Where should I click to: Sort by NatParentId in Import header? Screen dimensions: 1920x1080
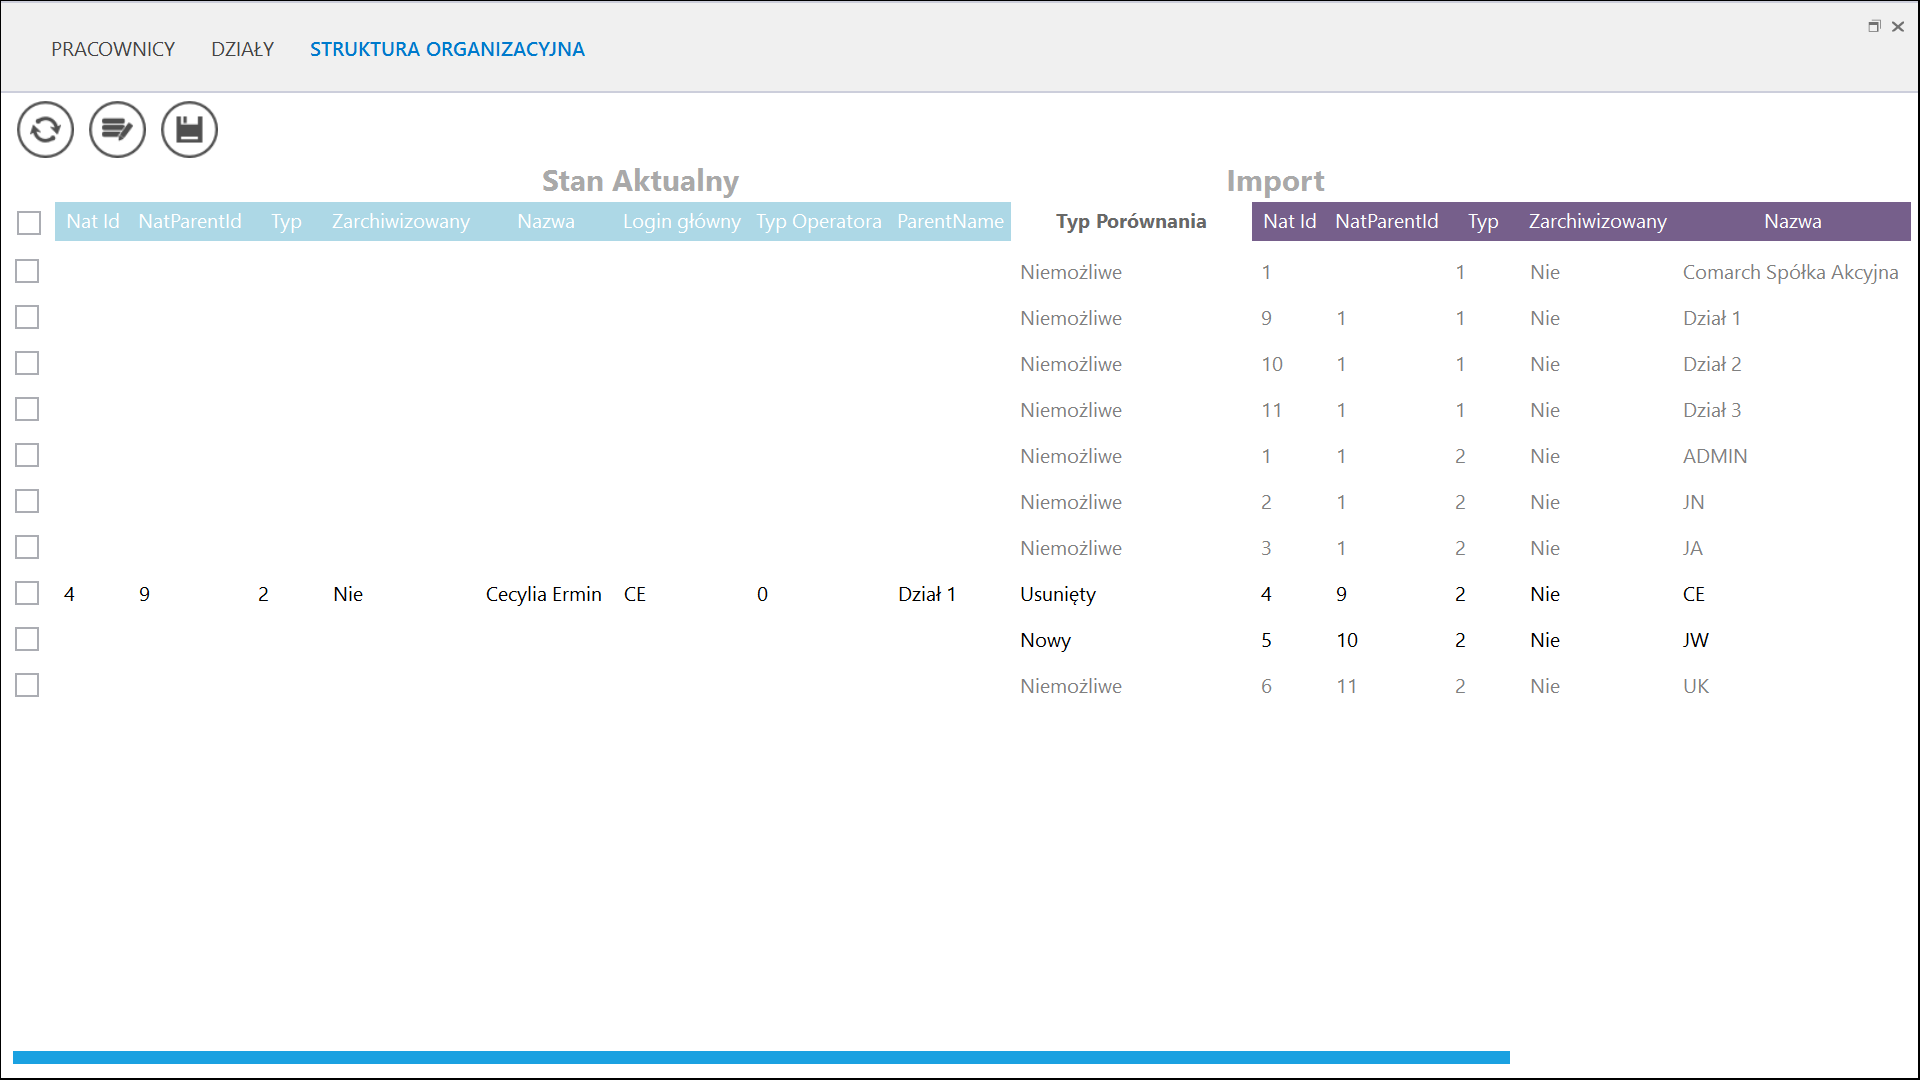(x=1387, y=221)
